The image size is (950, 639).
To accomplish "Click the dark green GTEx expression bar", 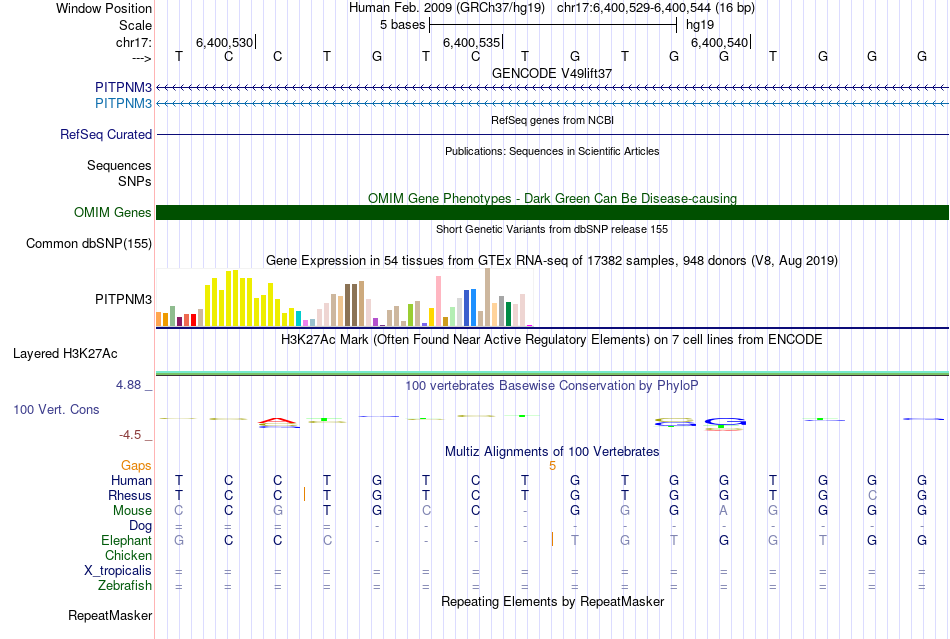I will point(509,314).
